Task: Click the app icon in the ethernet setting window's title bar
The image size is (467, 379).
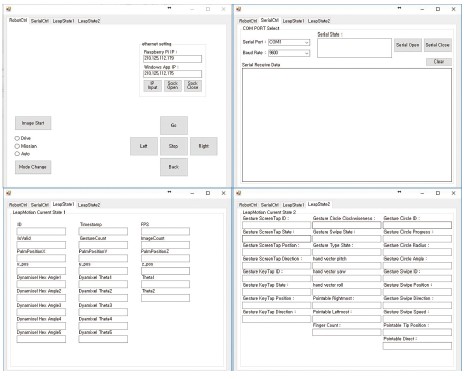Action: [9, 9]
